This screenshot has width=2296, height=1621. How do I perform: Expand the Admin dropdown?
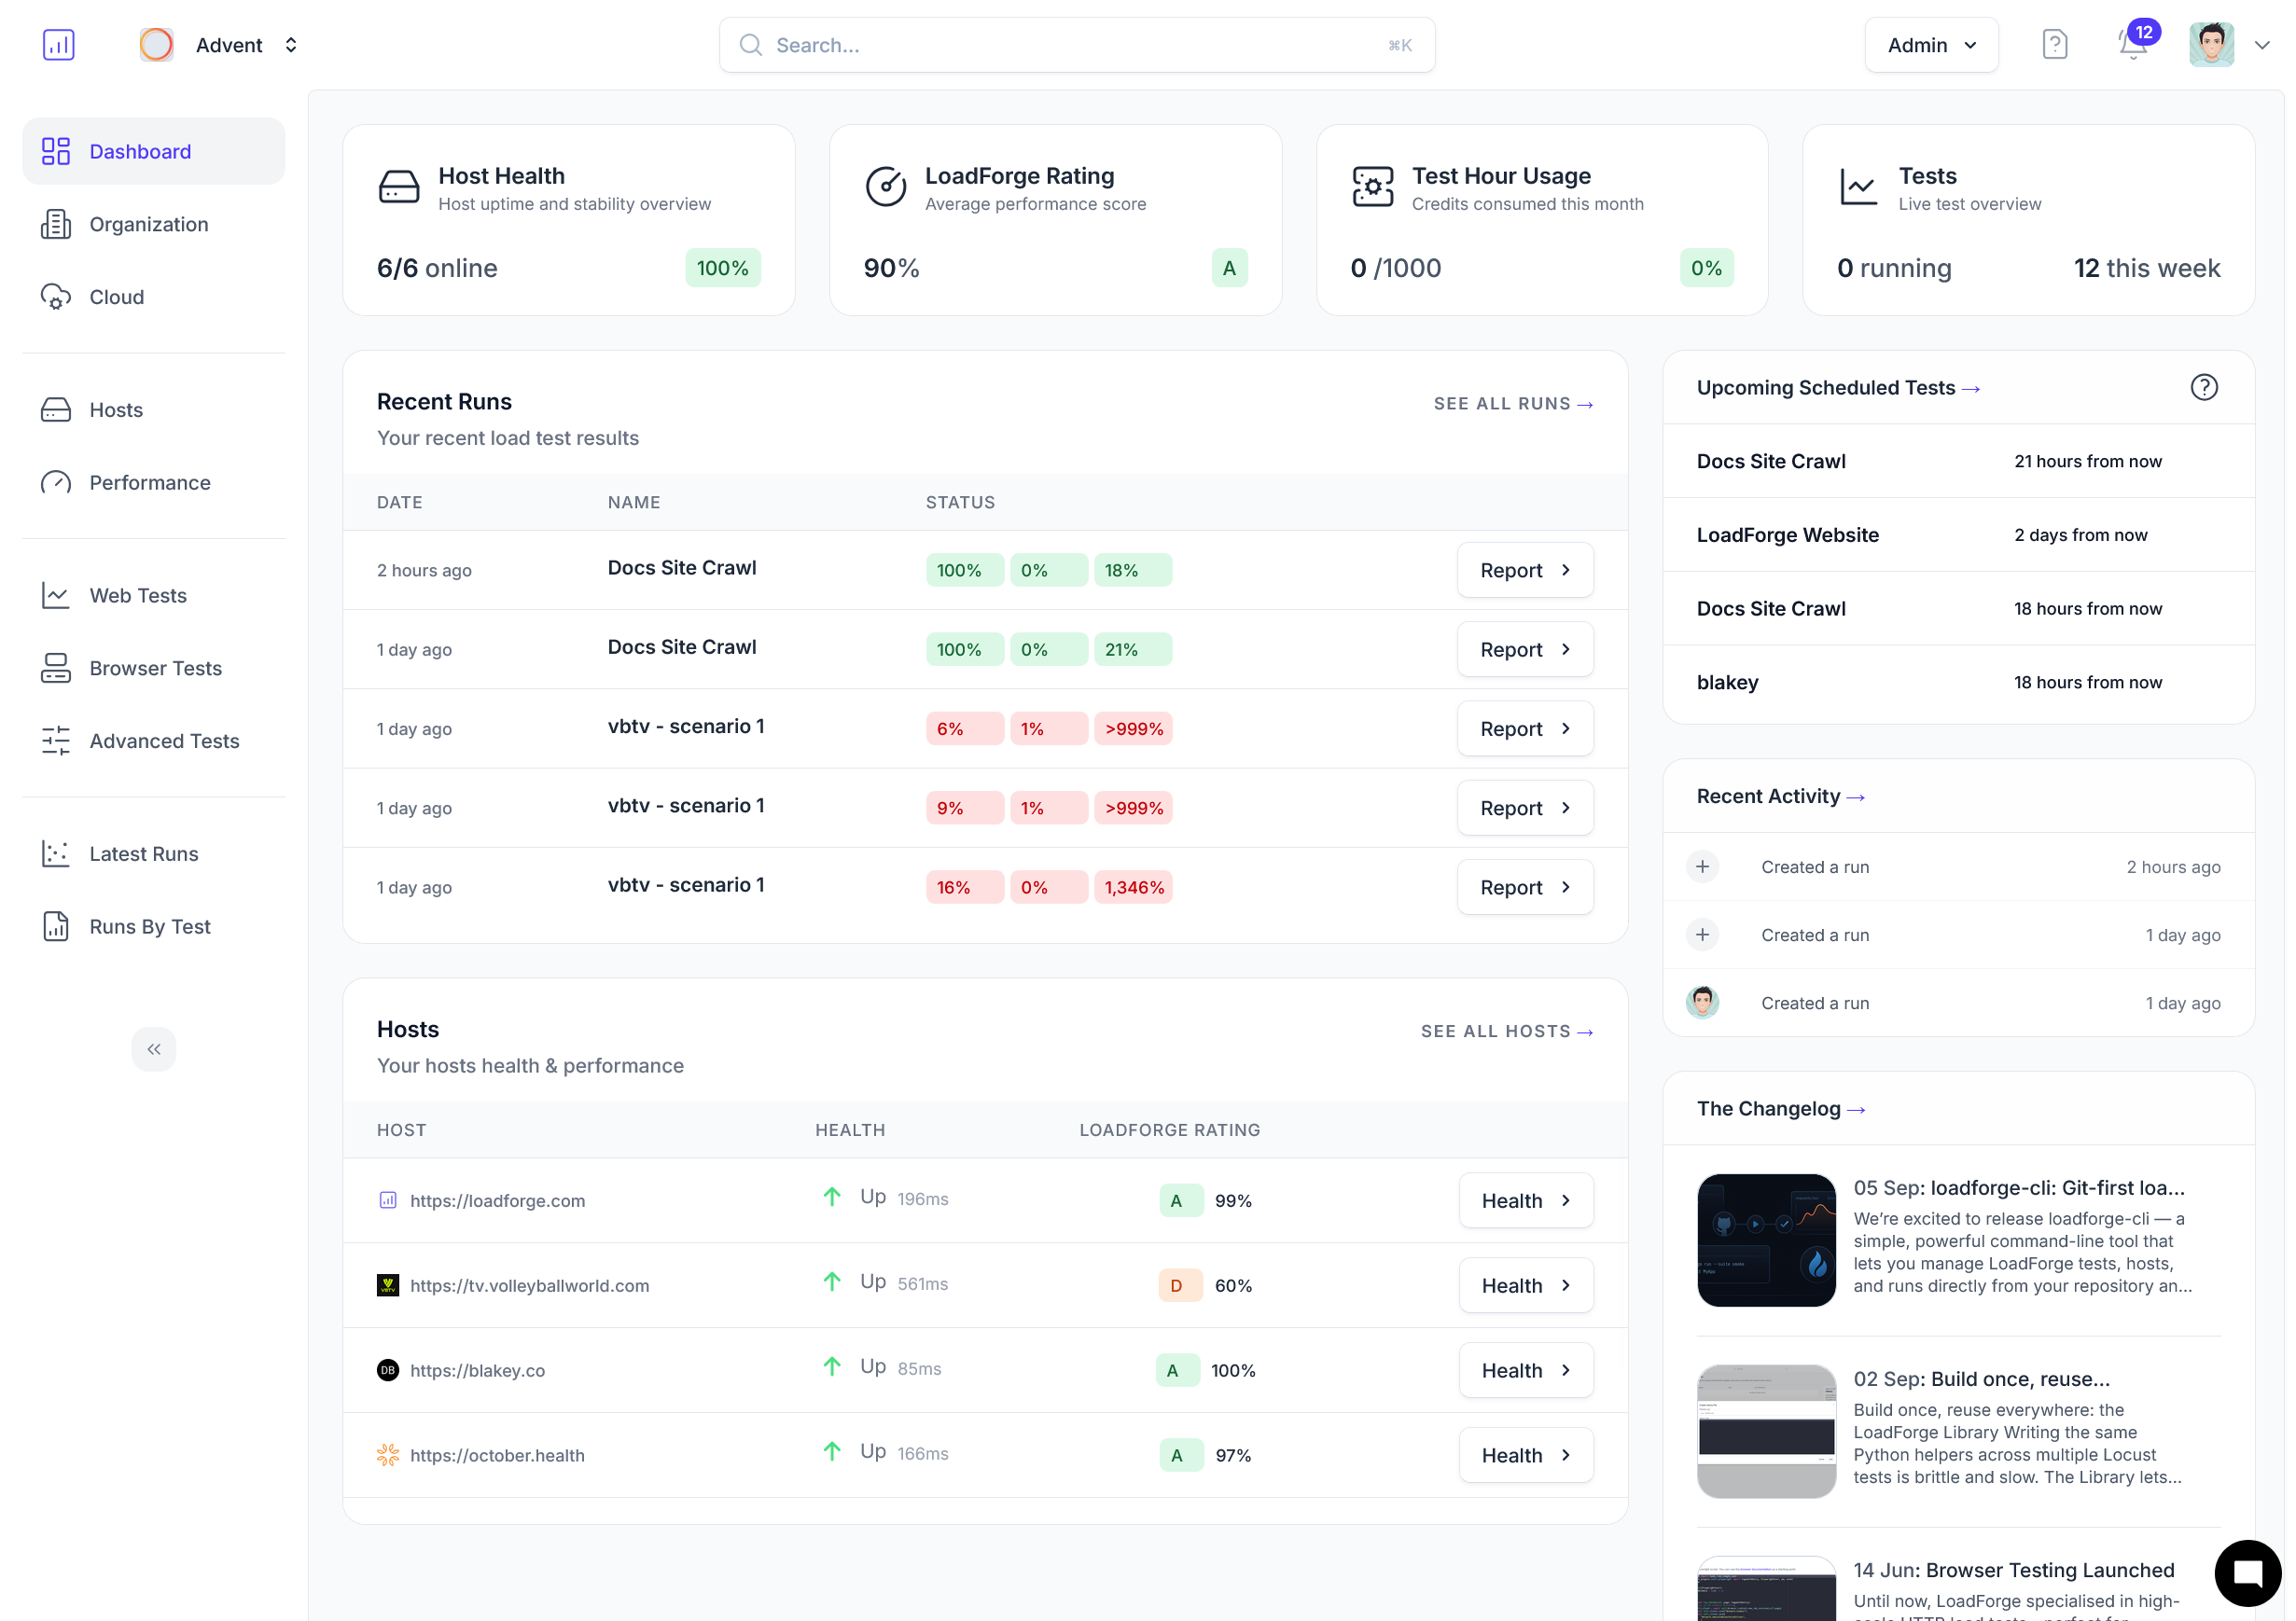(x=1930, y=45)
